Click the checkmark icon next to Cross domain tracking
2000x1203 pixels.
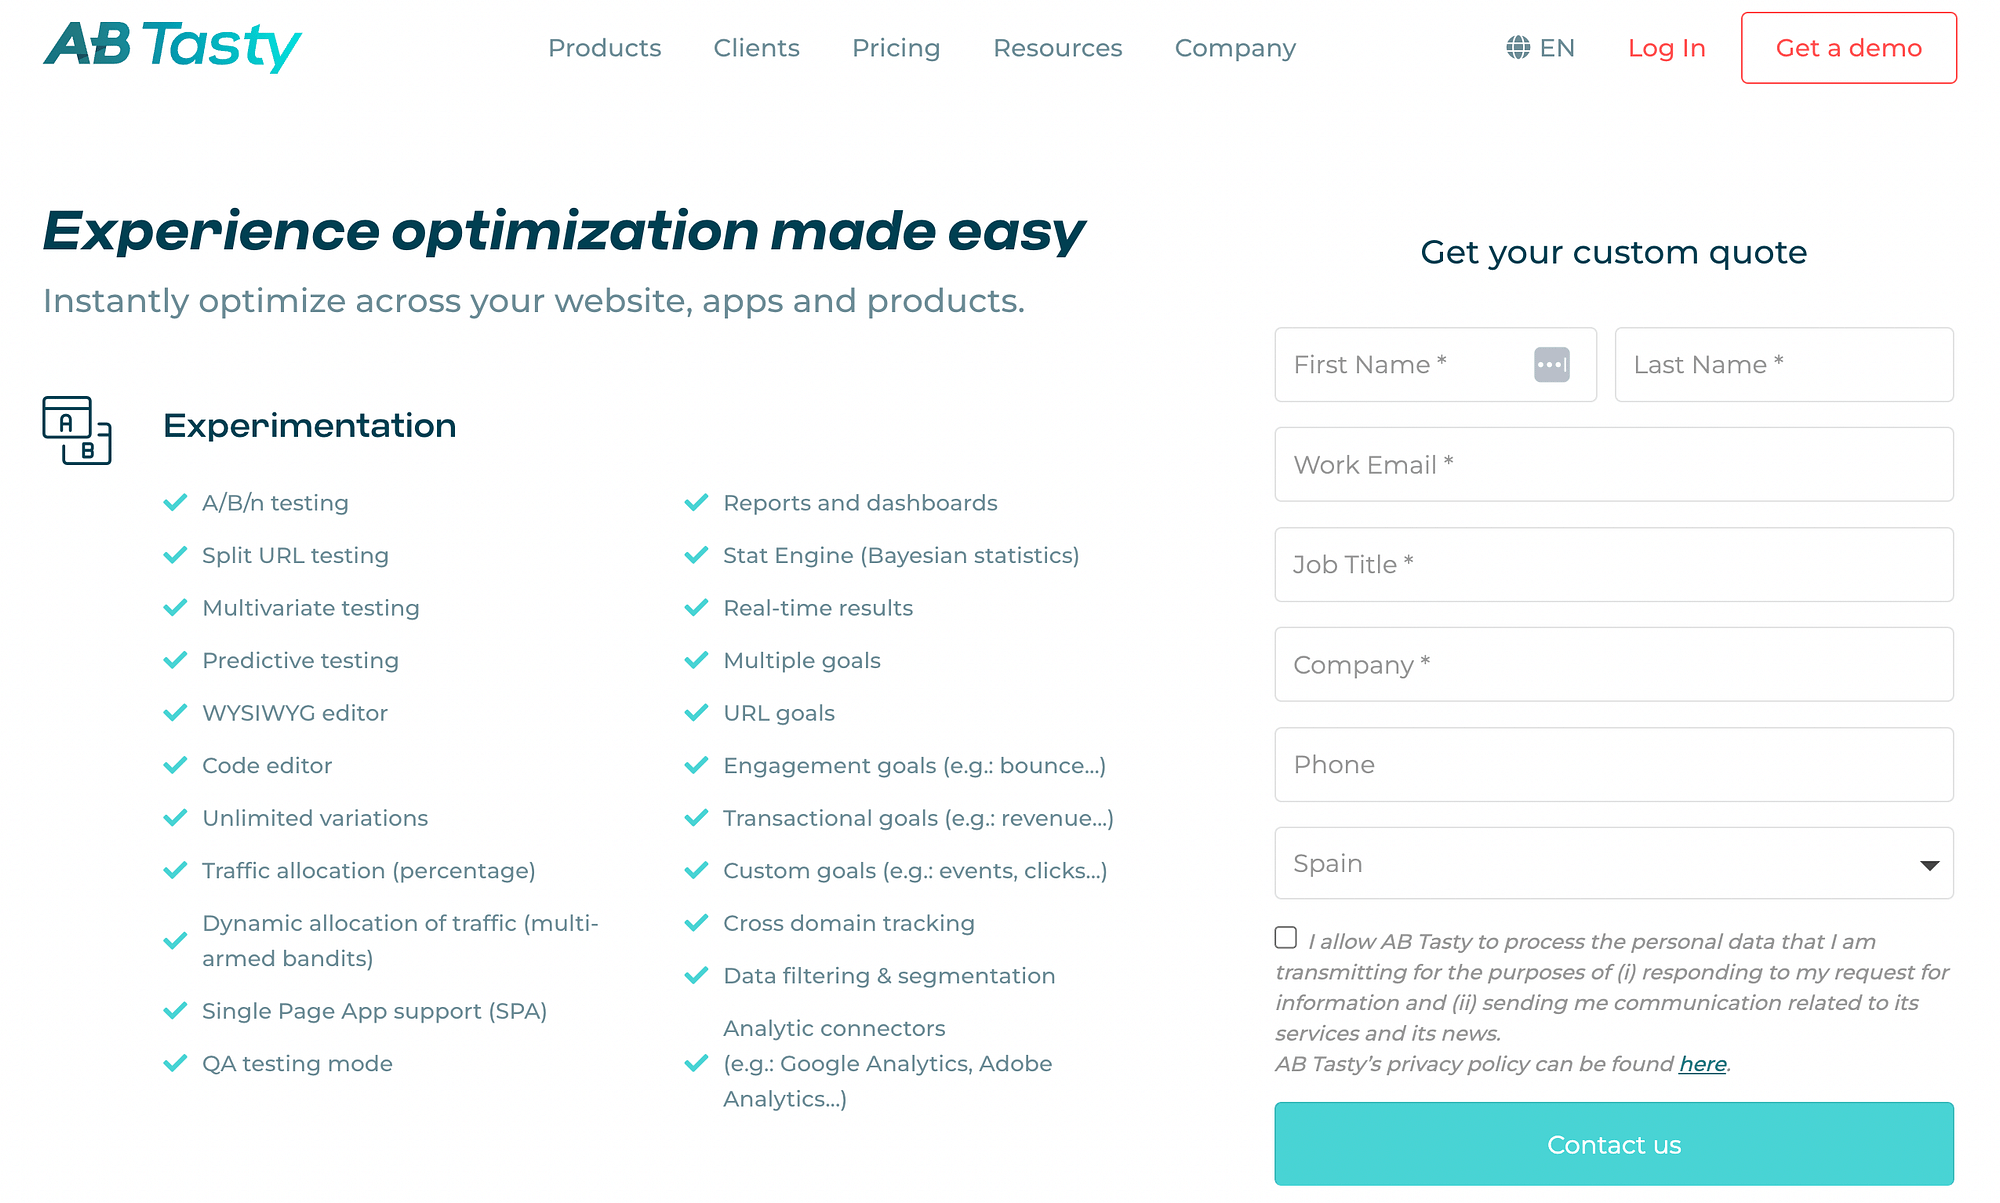point(697,923)
